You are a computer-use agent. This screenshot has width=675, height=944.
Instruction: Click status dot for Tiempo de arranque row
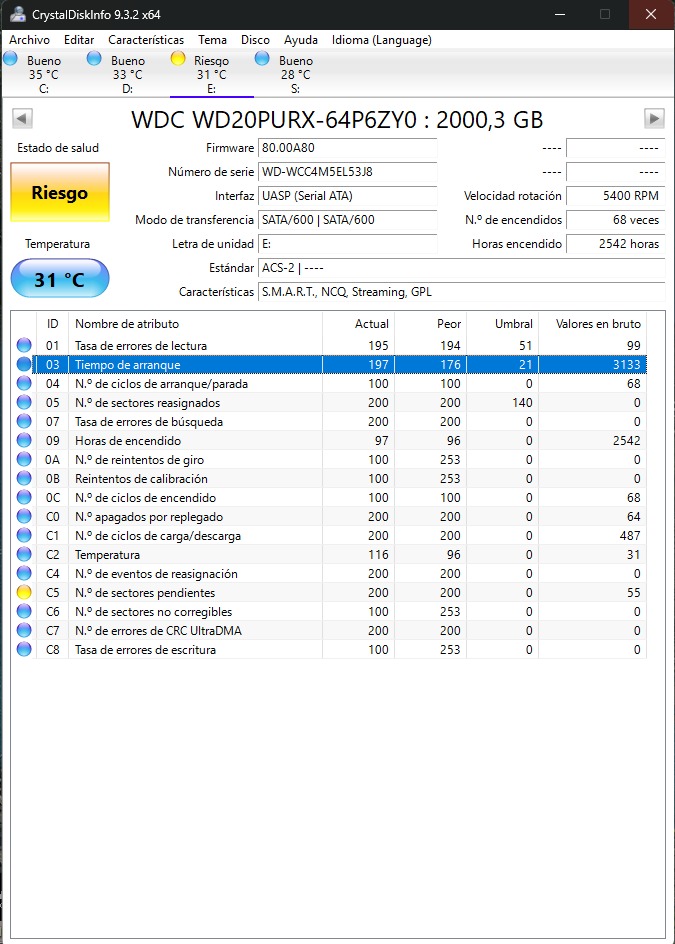pos(24,364)
